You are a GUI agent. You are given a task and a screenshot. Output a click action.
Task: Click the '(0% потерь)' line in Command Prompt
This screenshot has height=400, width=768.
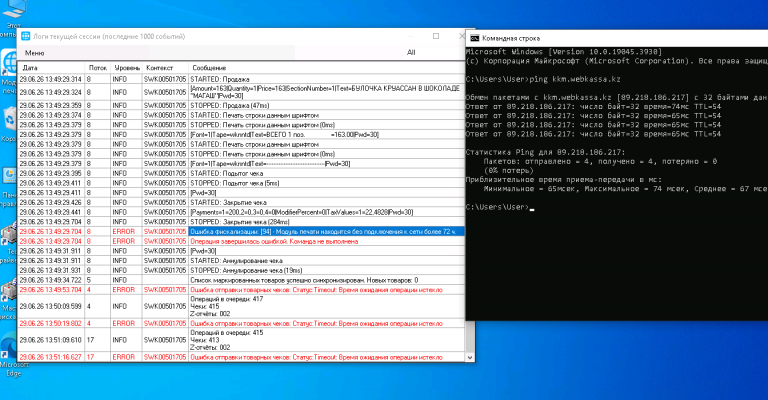point(508,170)
